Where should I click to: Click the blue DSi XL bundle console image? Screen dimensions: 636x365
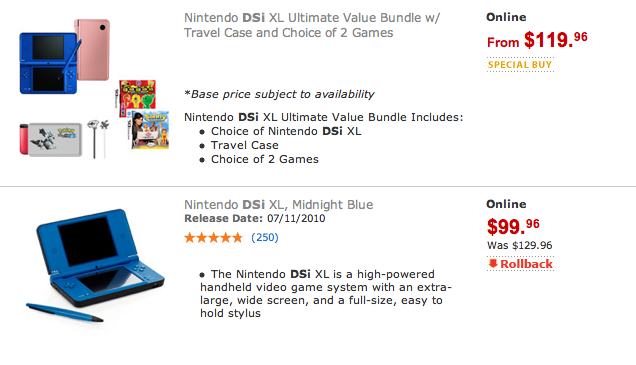[49, 63]
